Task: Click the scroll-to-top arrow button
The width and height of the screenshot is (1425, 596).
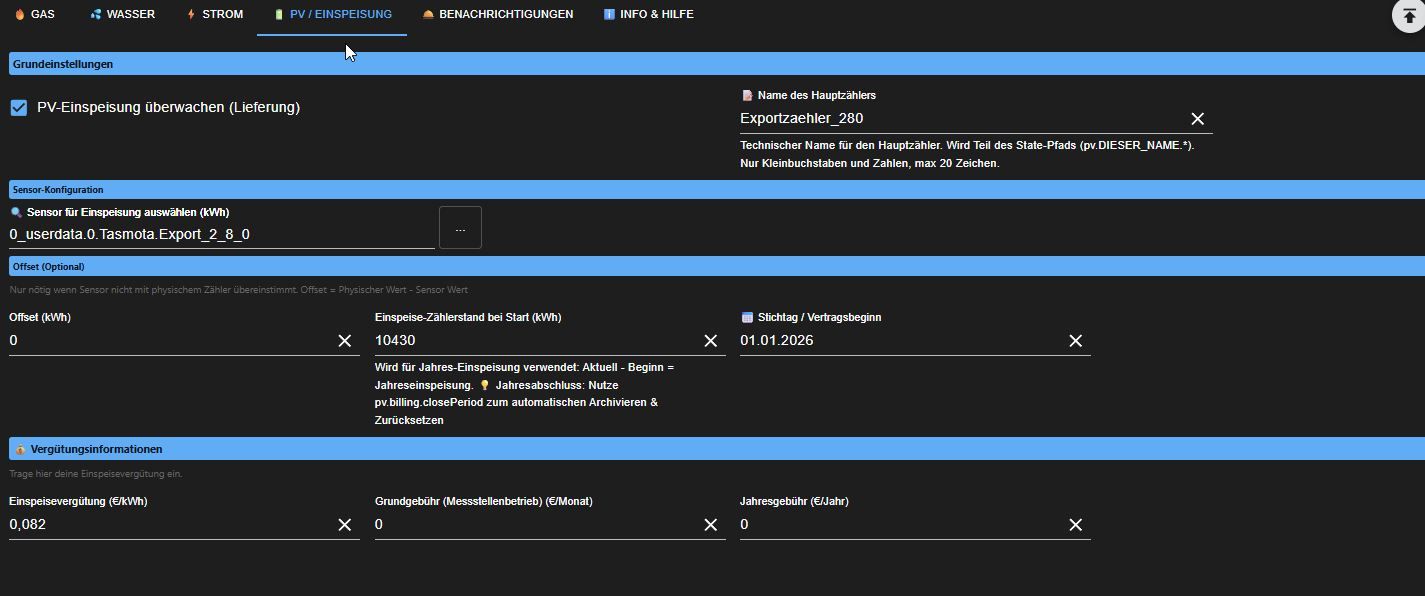Action: pos(1410,17)
